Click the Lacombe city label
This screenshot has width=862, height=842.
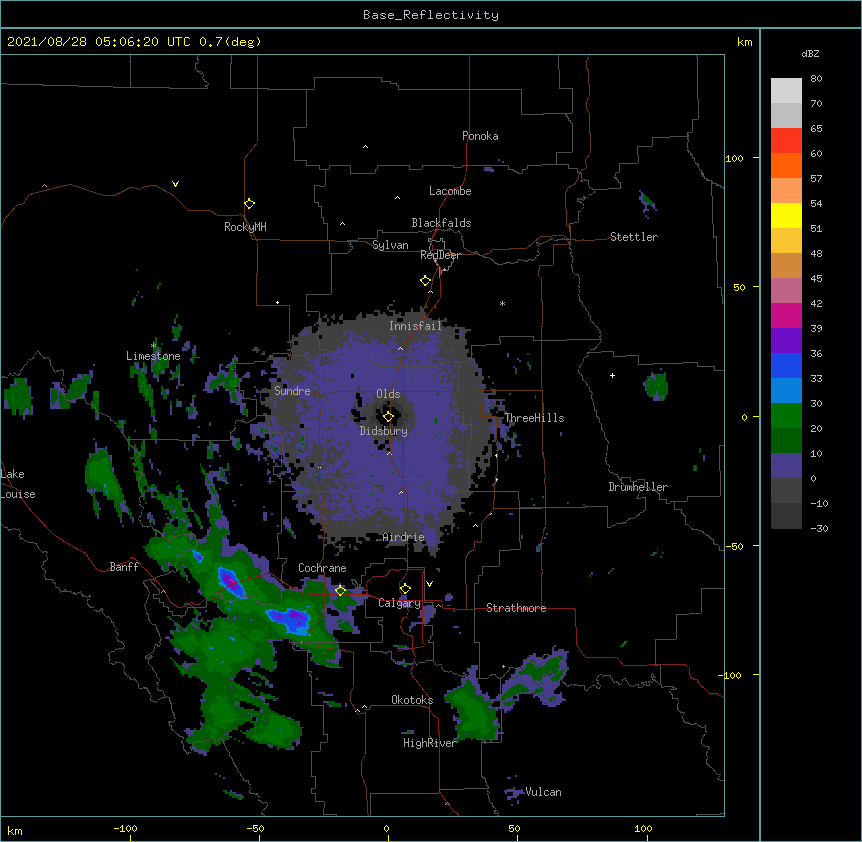450,191
